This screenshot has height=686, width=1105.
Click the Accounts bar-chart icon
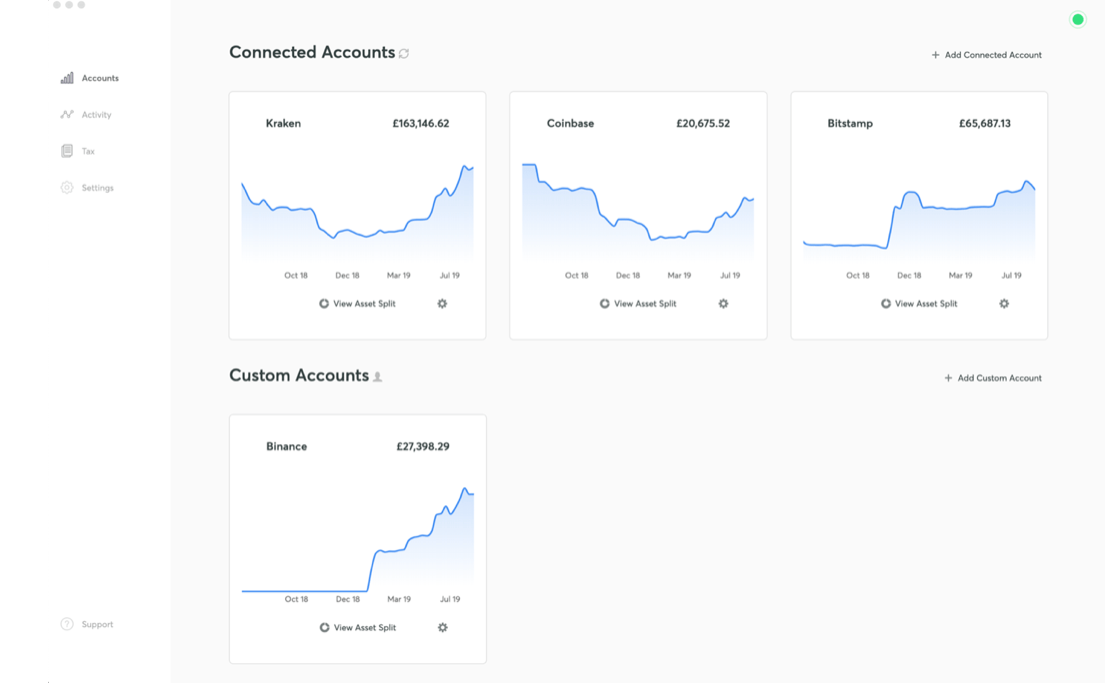point(67,78)
